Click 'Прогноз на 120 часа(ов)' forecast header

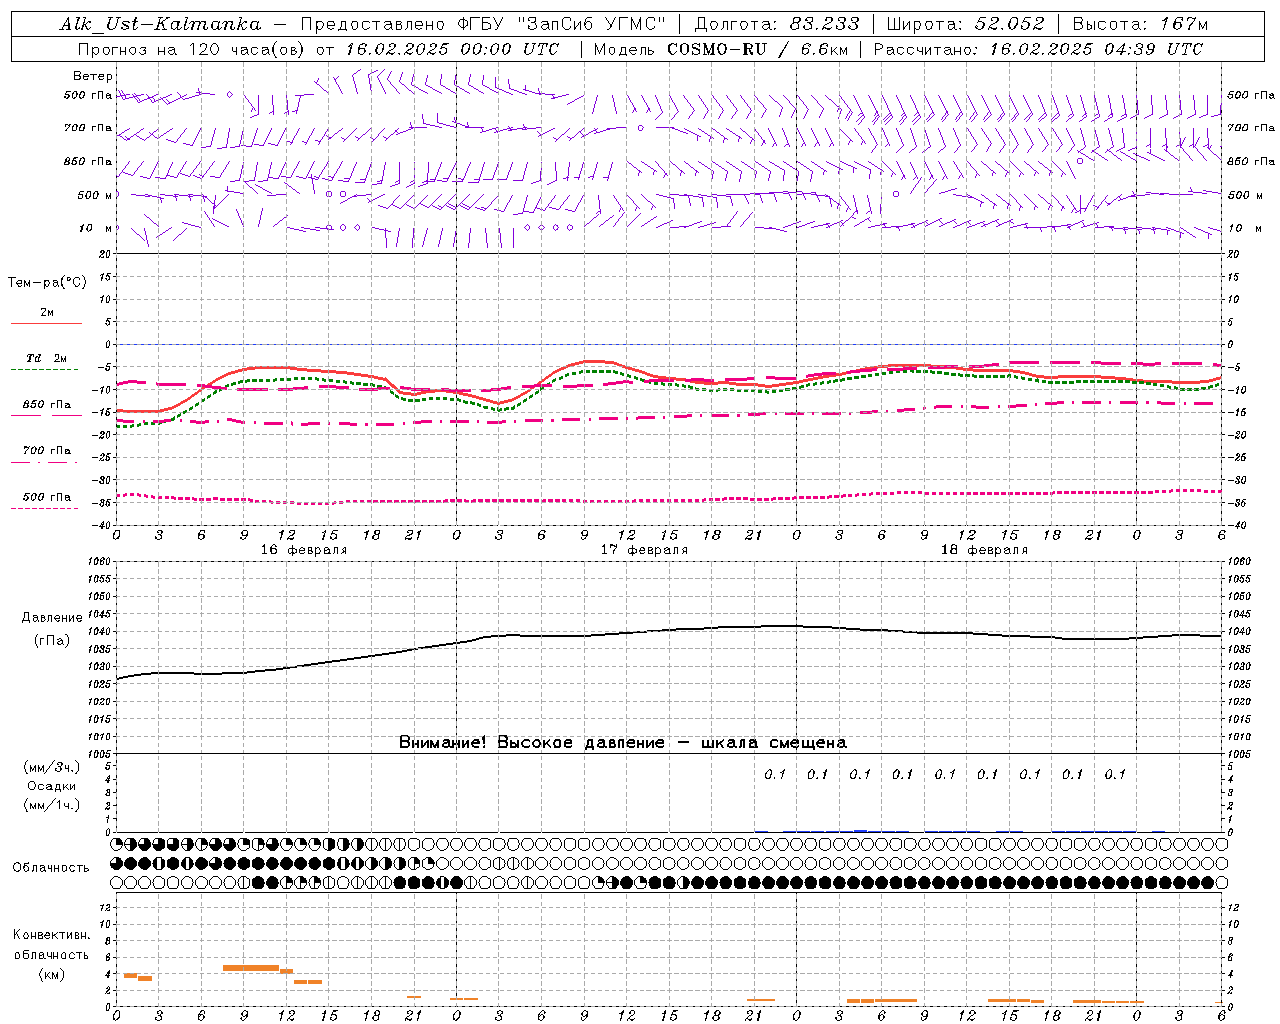(193, 49)
